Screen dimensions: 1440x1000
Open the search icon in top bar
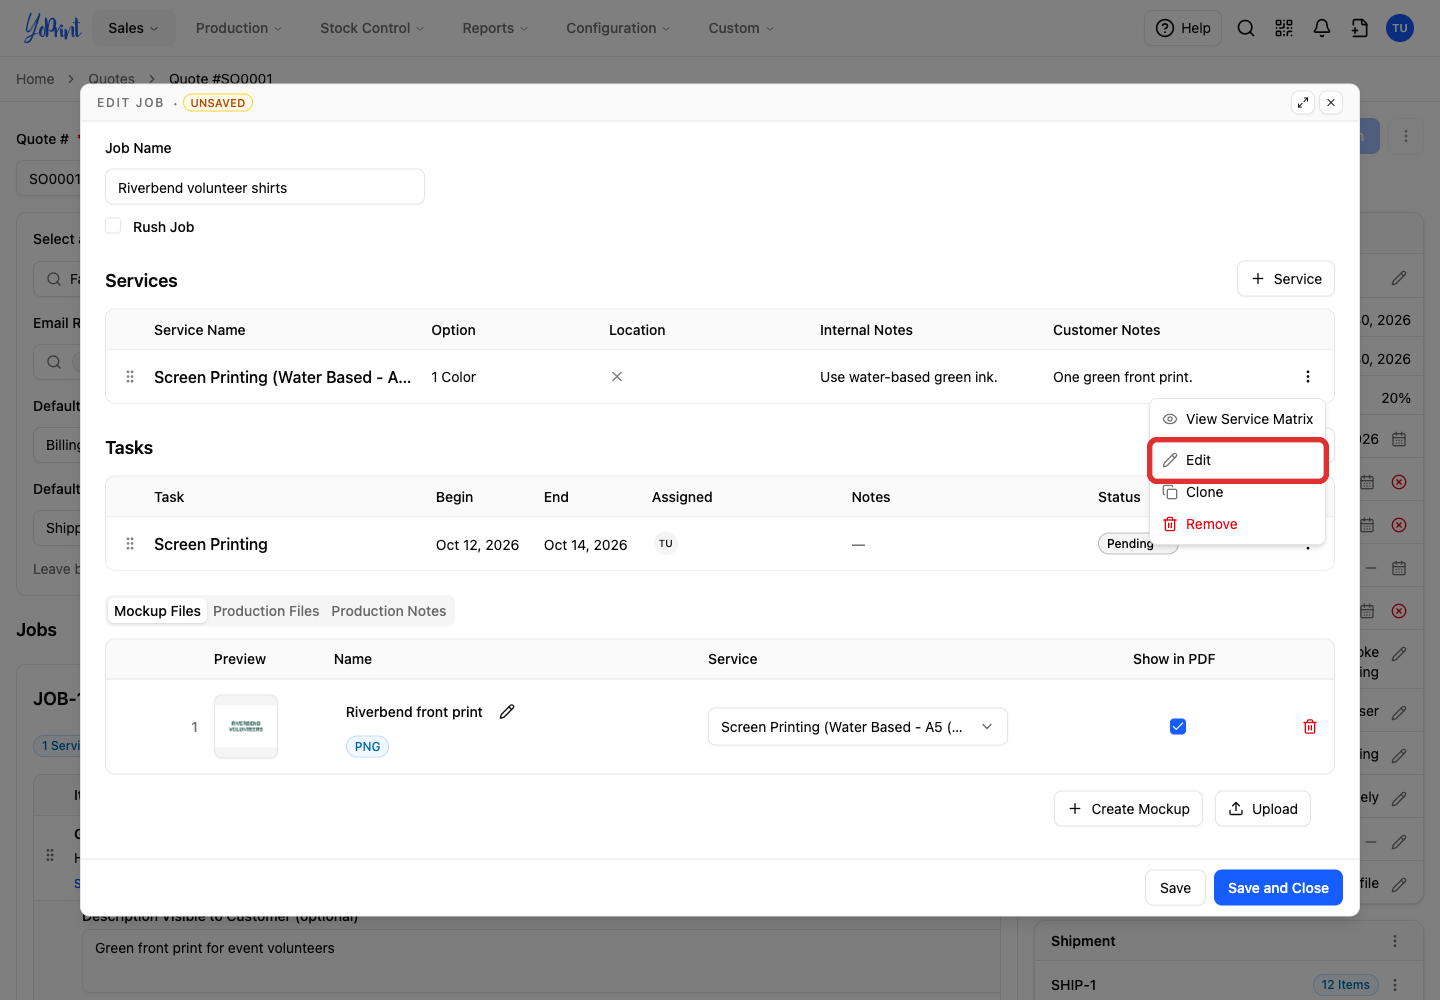click(x=1246, y=28)
